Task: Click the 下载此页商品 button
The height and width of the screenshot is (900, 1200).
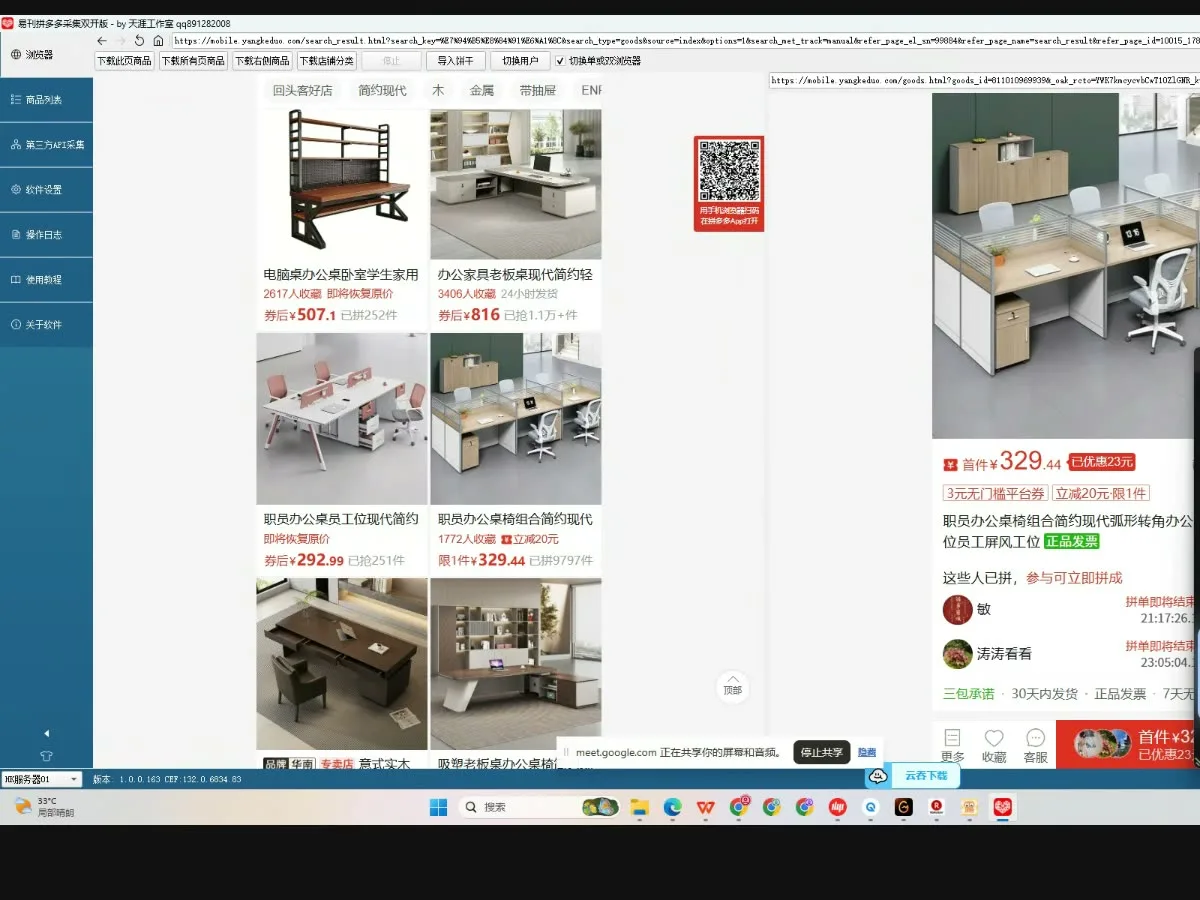Action: coord(124,61)
